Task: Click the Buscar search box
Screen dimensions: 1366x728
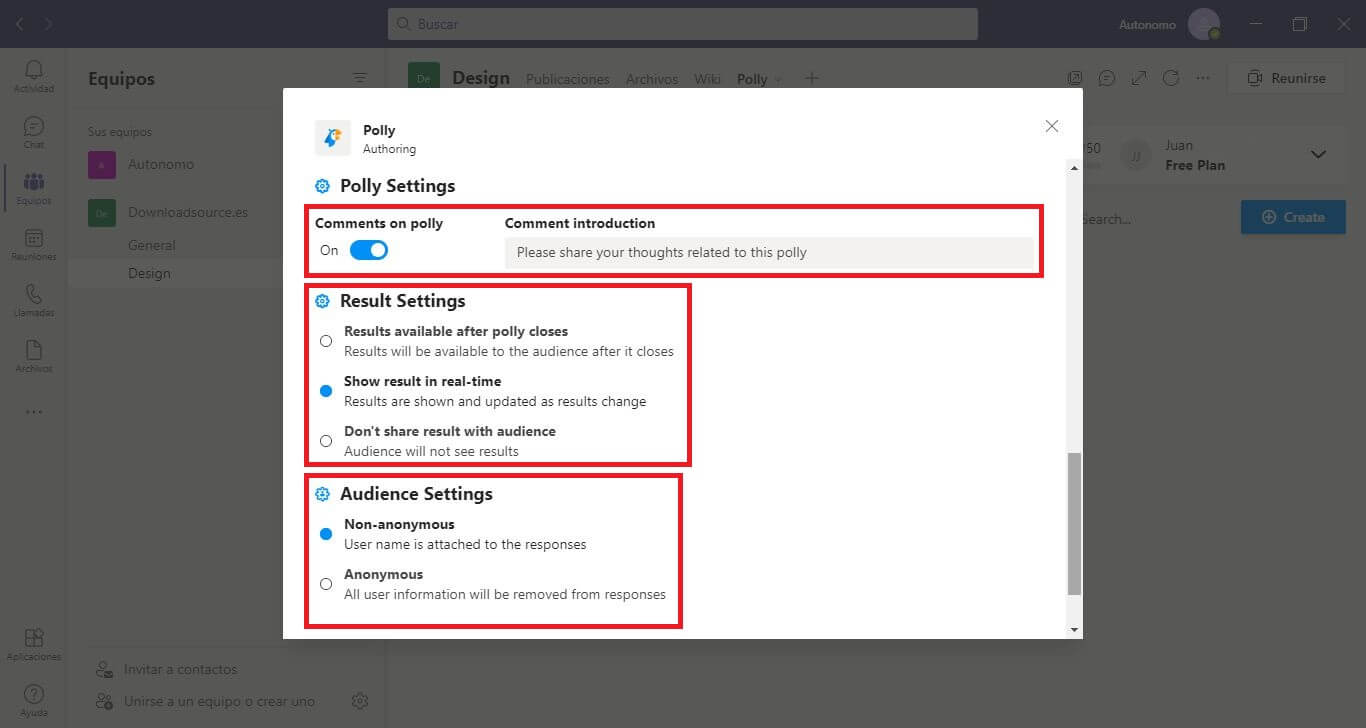Action: [x=683, y=24]
